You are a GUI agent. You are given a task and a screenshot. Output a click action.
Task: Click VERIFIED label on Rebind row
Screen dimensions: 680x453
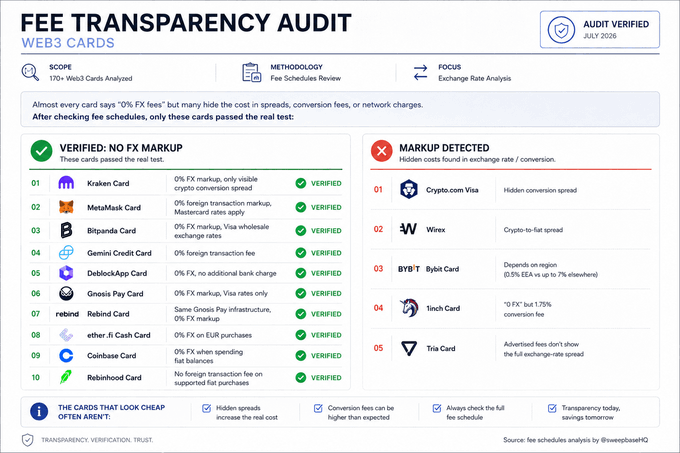326,314
